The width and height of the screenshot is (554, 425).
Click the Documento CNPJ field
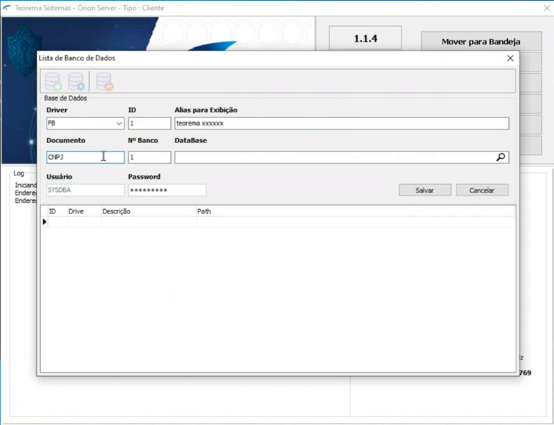coord(85,157)
